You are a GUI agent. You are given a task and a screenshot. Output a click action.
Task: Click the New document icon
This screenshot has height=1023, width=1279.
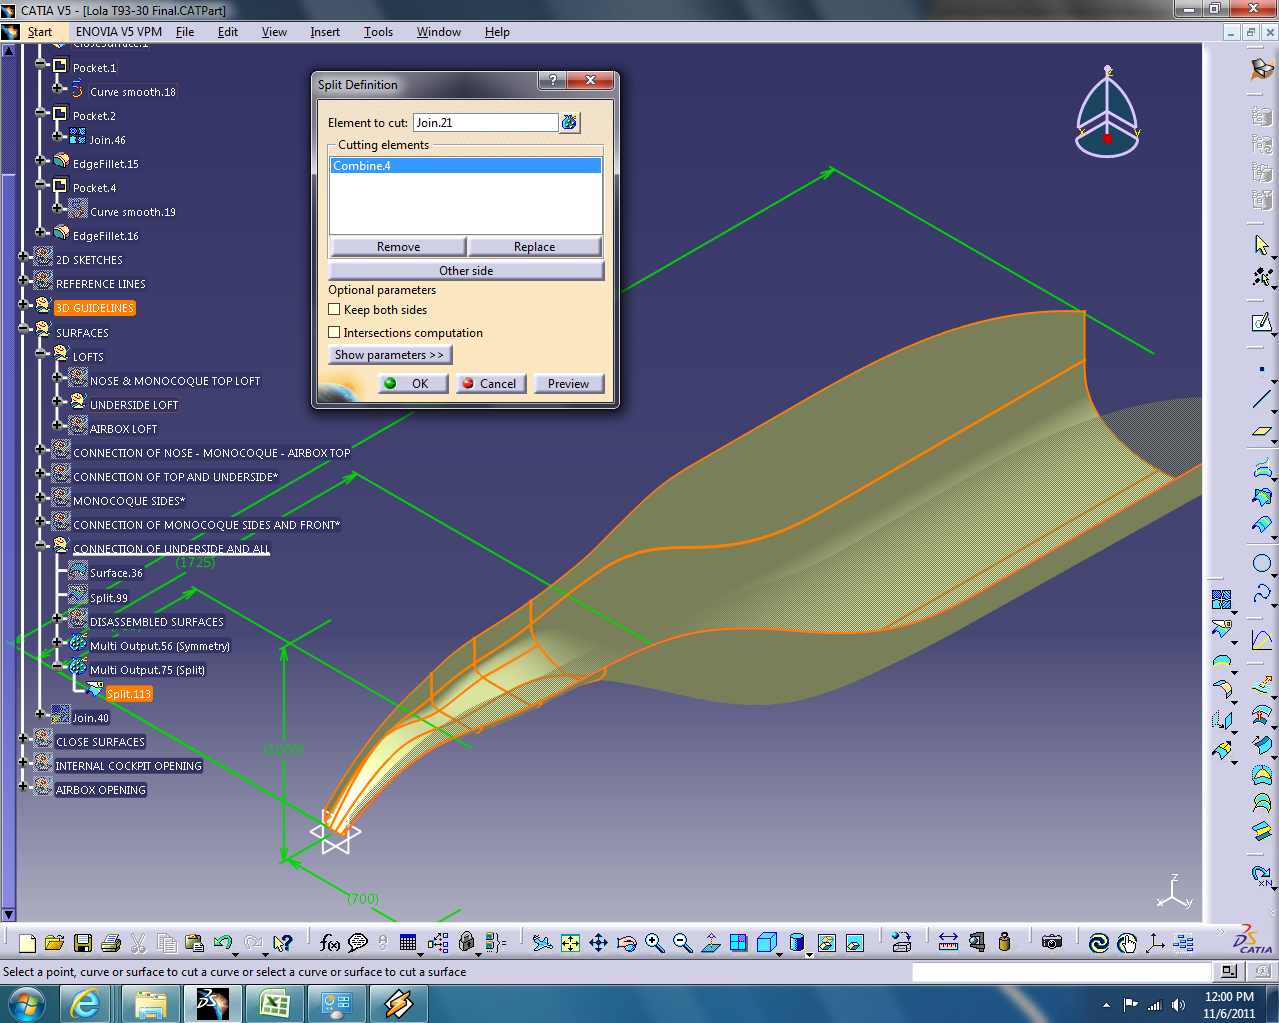pyautogui.click(x=27, y=943)
